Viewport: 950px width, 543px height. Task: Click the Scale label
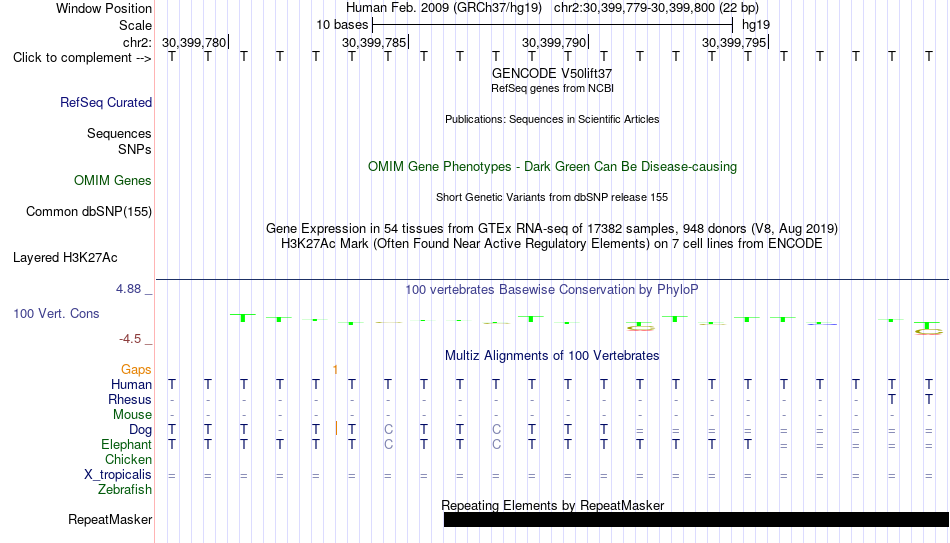[x=135, y=25]
